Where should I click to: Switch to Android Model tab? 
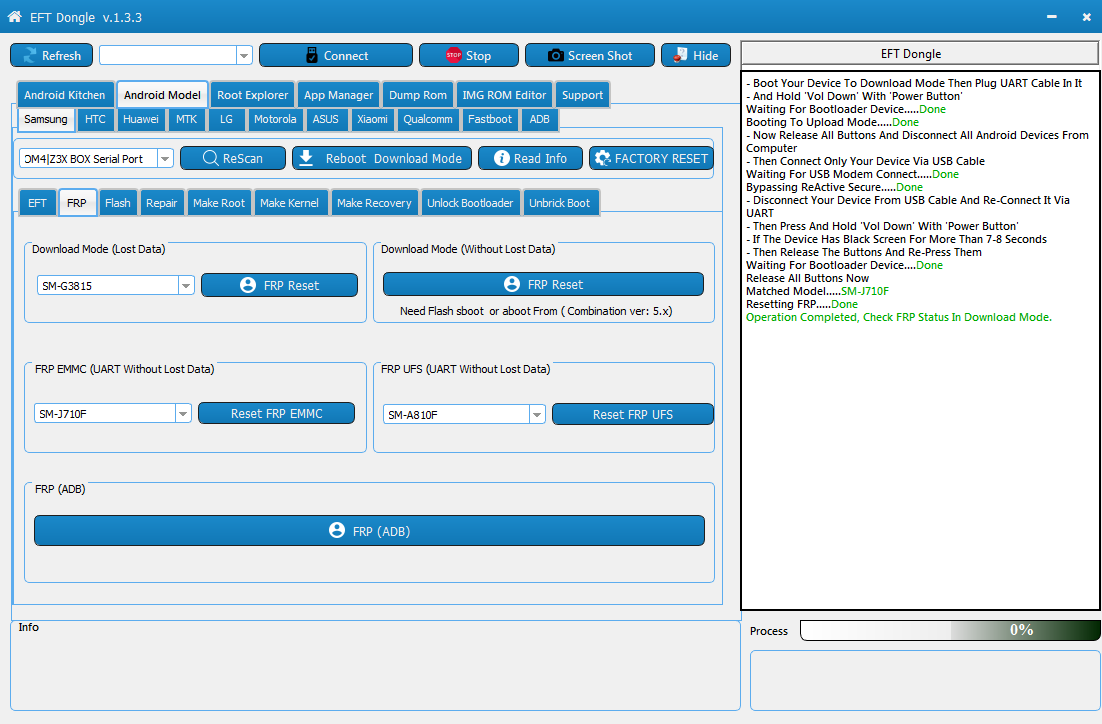(162, 95)
